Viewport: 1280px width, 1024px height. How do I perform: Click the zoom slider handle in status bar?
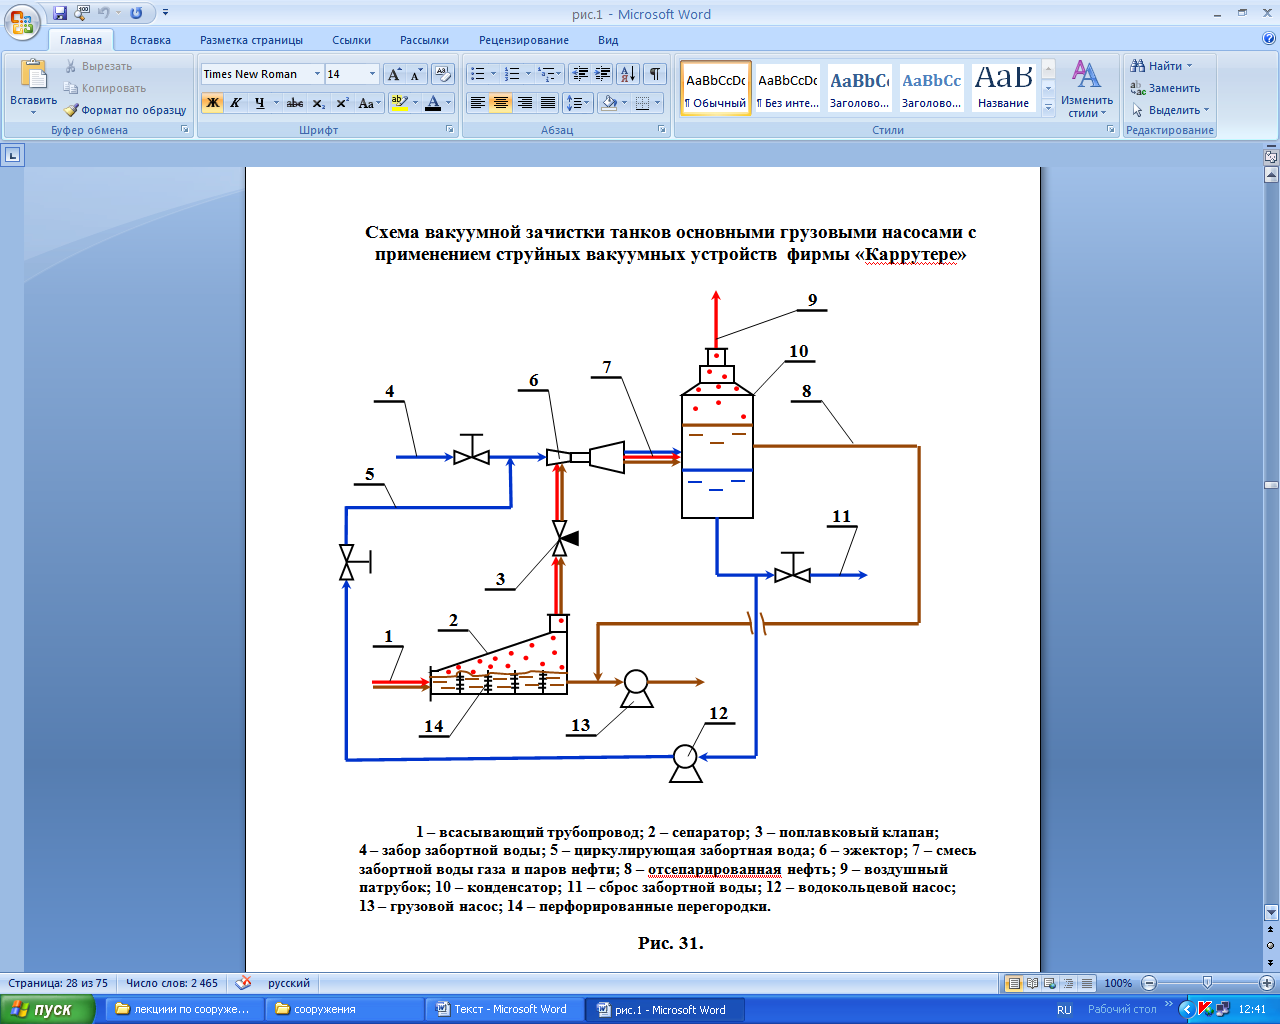coord(1207,983)
